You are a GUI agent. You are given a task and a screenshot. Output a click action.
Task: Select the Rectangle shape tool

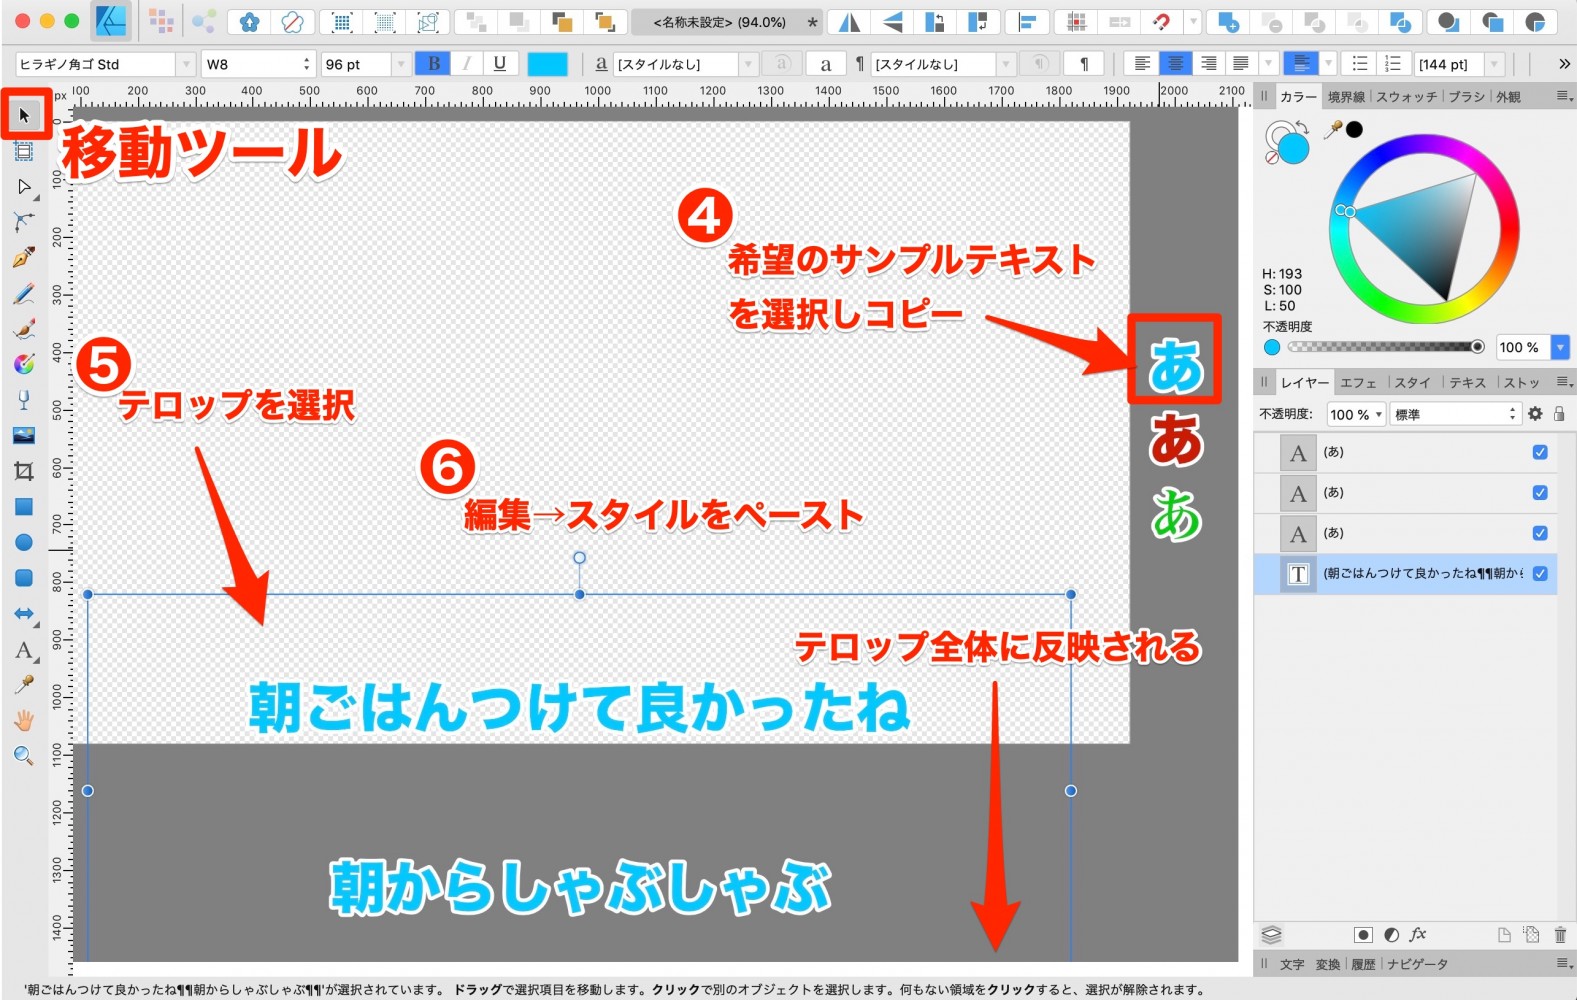pyautogui.click(x=24, y=507)
